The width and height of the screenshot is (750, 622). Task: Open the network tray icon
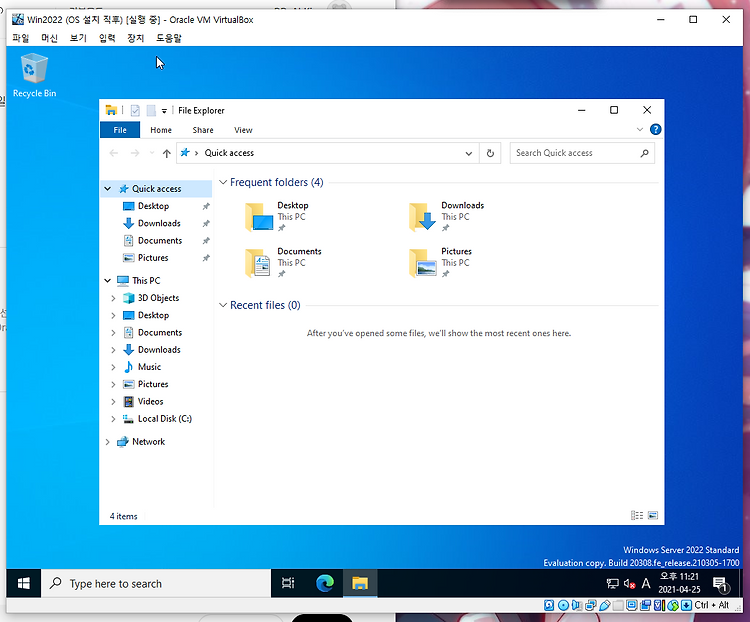[613, 583]
